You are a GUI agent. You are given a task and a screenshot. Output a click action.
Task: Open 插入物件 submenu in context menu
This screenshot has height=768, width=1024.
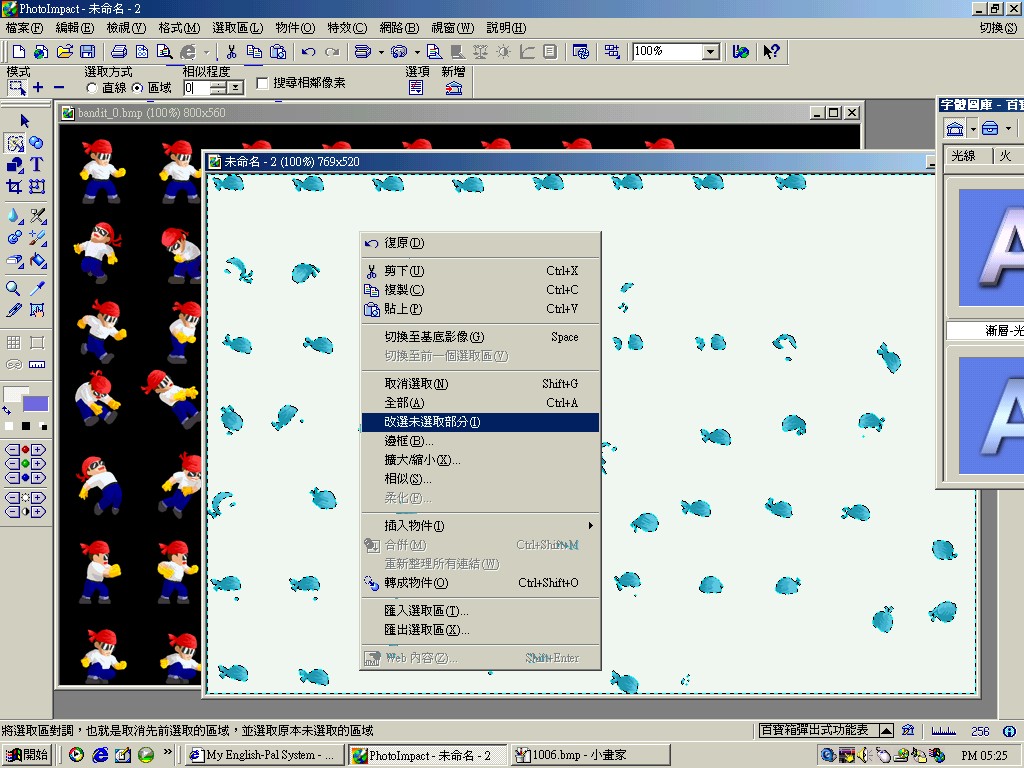tap(481, 526)
